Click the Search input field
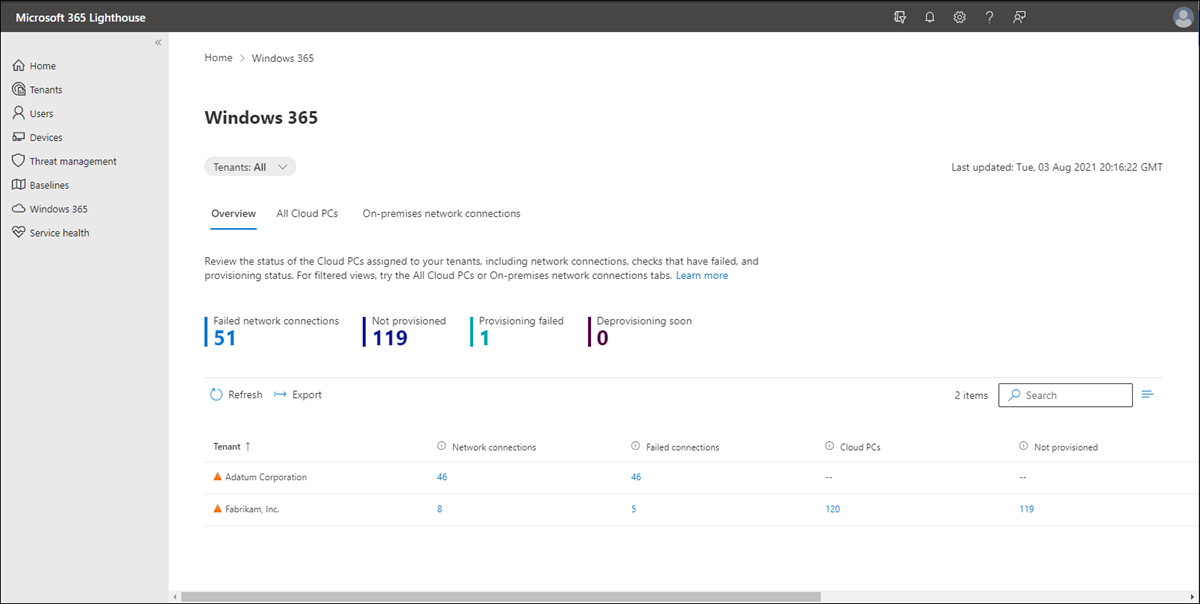 pos(1065,395)
